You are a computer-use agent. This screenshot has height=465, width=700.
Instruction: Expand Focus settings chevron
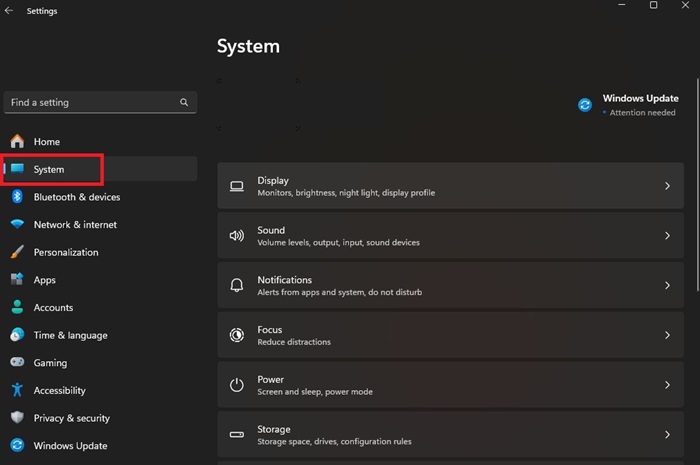click(667, 335)
